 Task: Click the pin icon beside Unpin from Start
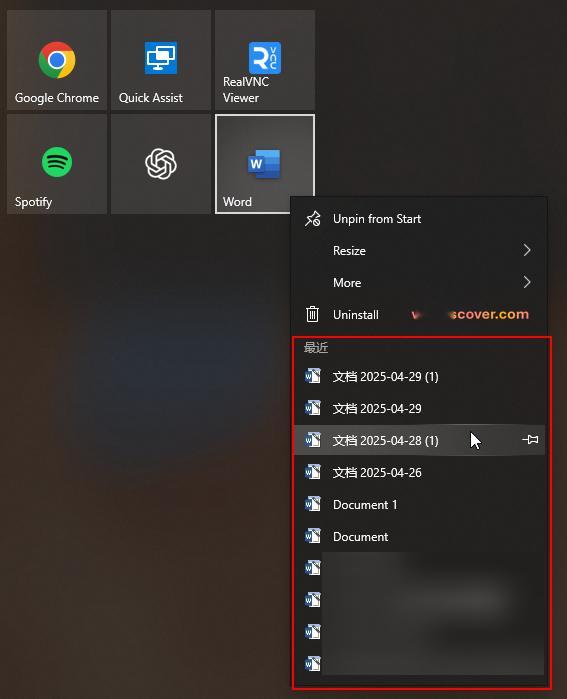312,219
